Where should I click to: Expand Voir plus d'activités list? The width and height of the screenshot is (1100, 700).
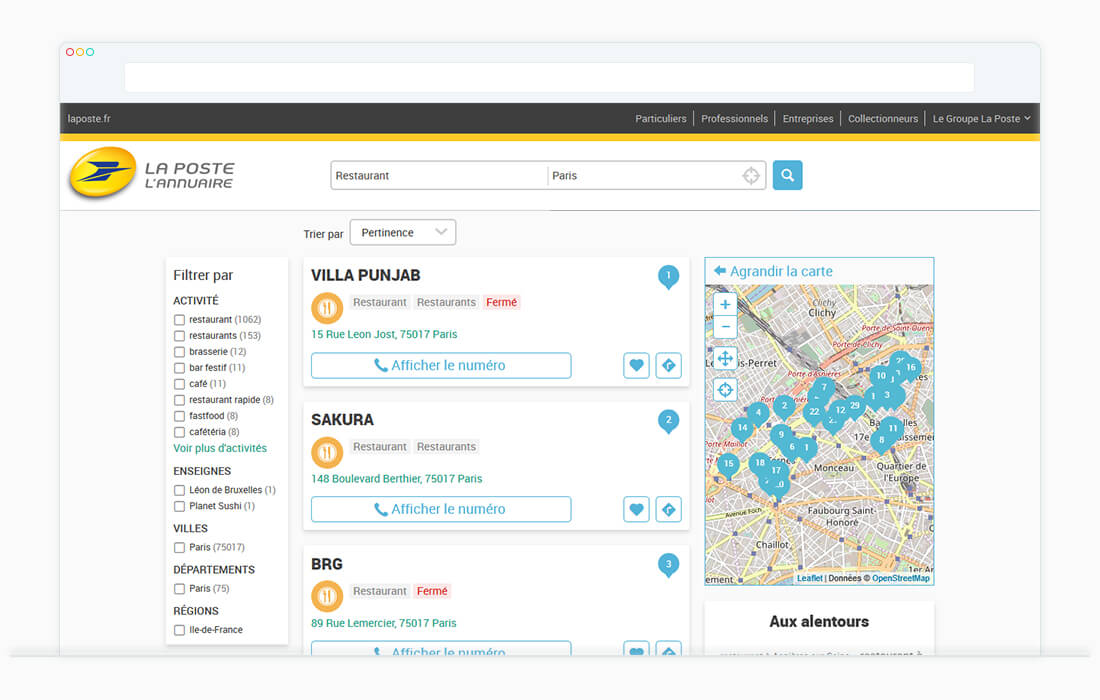(x=220, y=449)
